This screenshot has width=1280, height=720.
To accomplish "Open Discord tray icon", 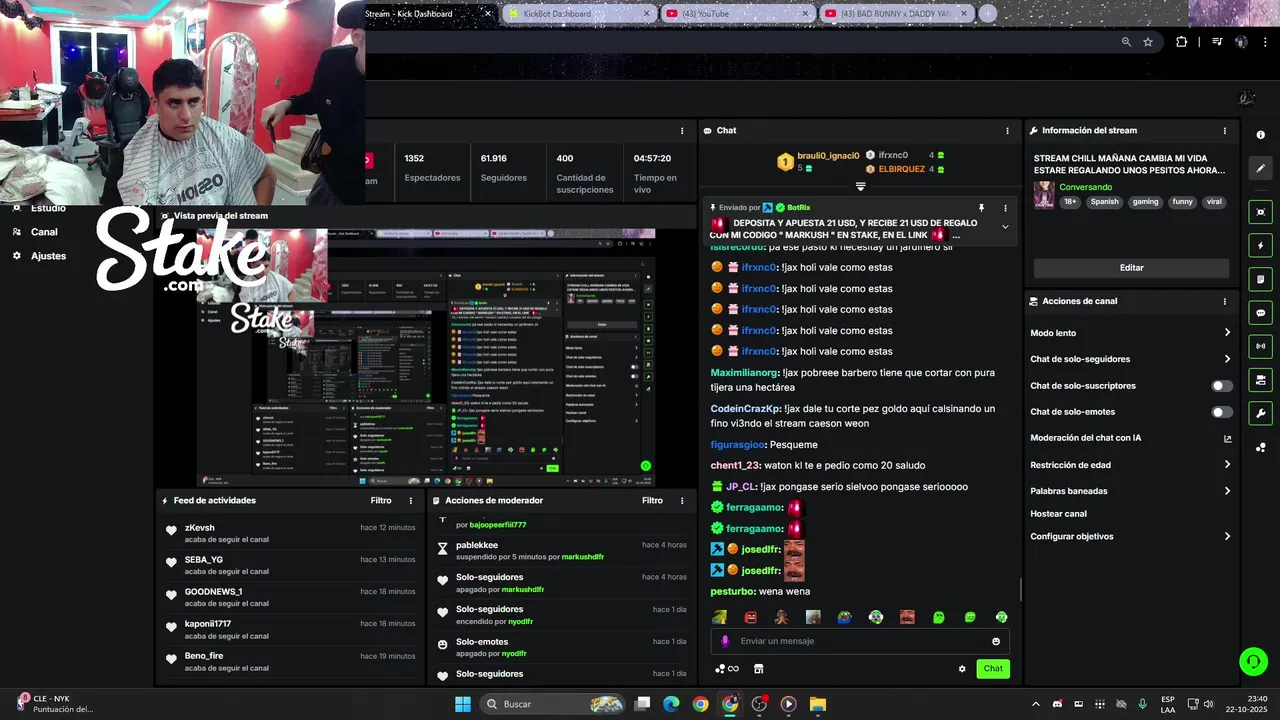I will [1057, 704].
